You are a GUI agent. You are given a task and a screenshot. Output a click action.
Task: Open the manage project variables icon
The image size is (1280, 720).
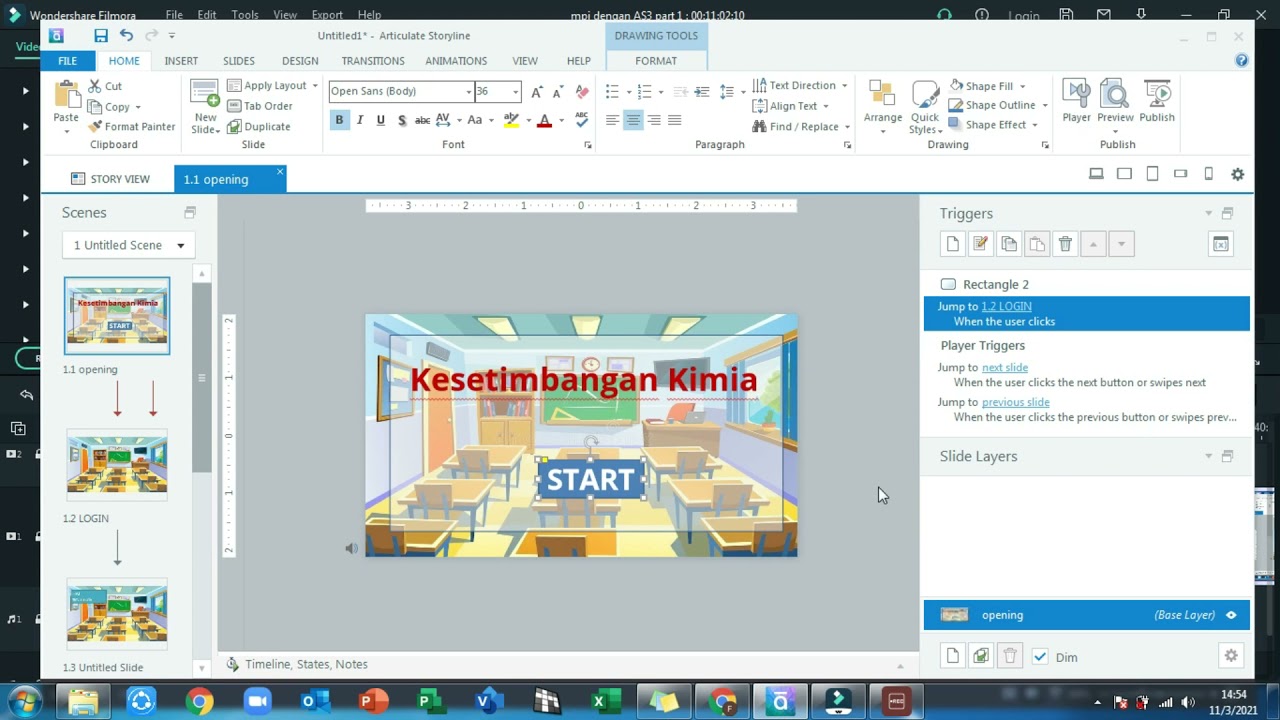(1221, 244)
